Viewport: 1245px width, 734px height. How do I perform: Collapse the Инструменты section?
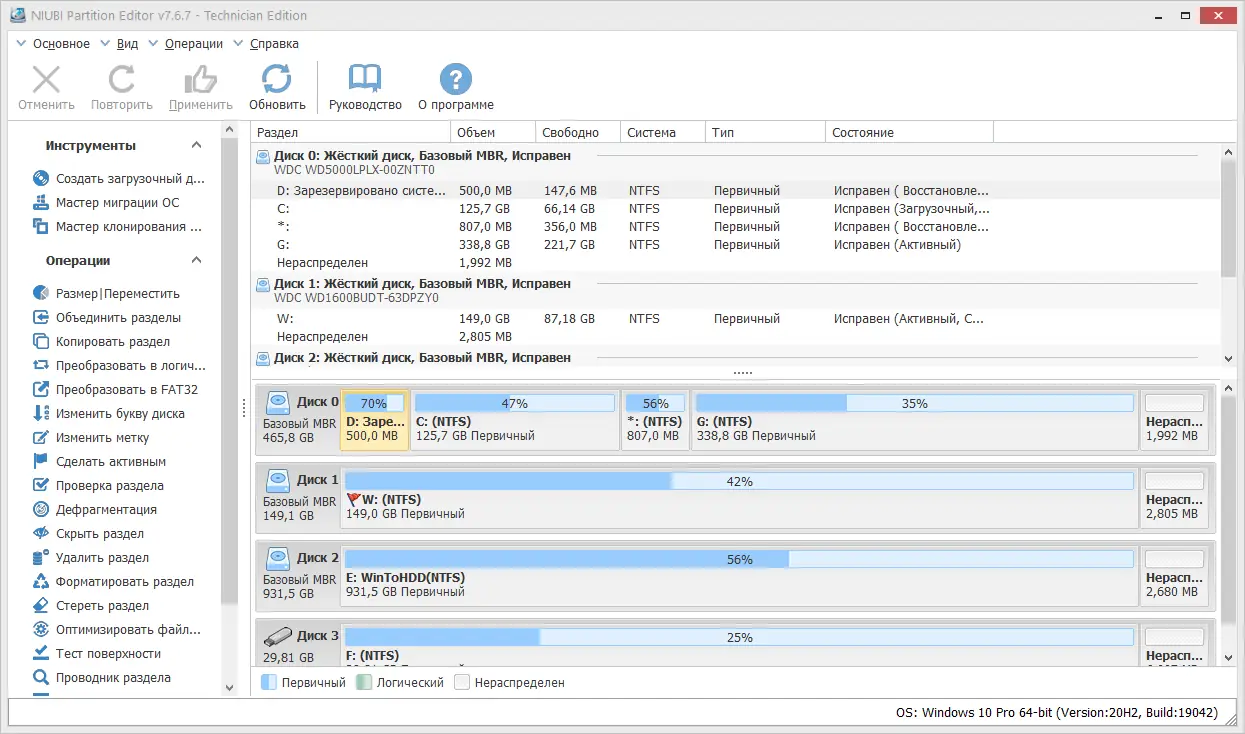pos(197,146)
